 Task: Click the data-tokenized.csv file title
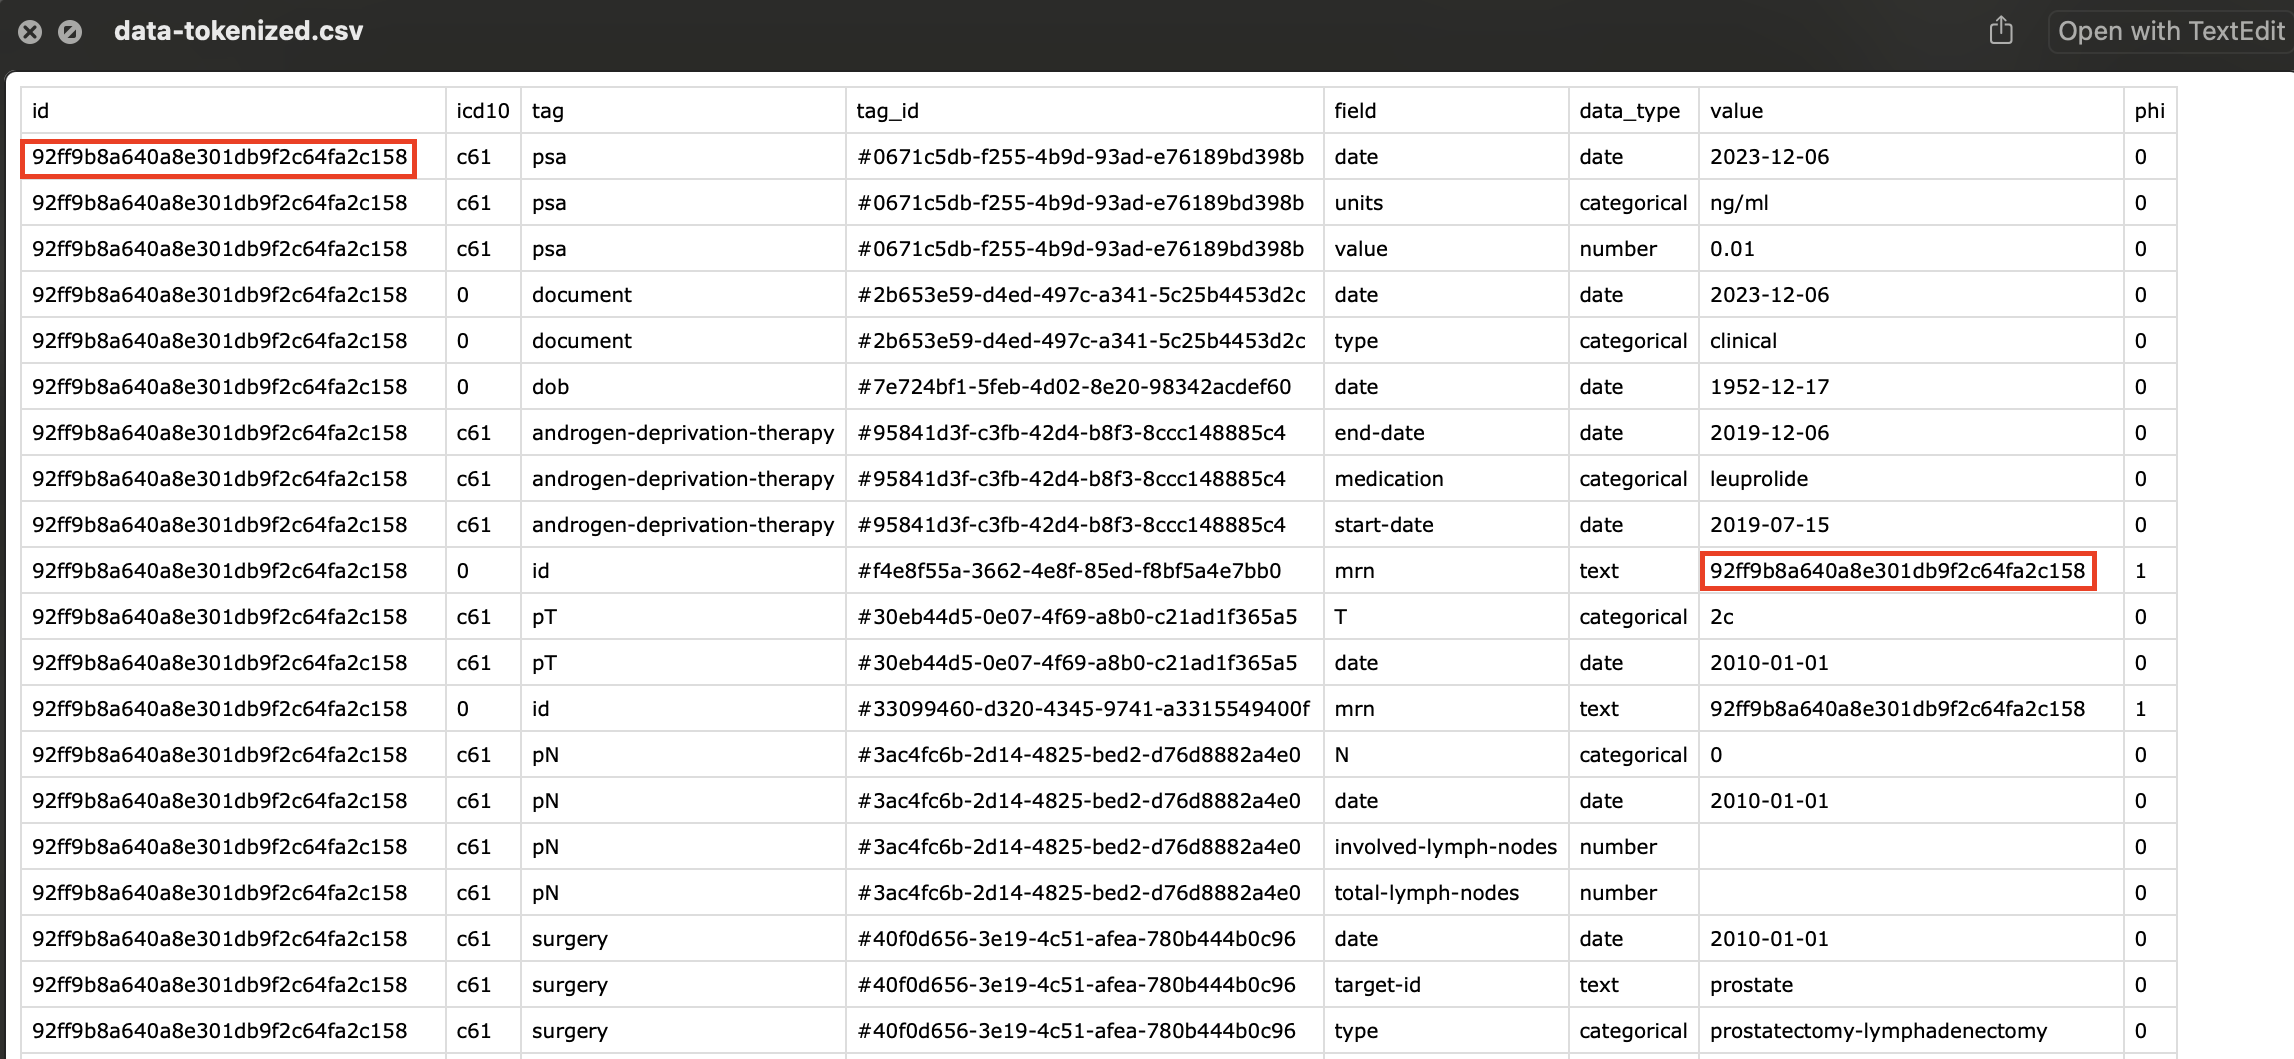238,31
